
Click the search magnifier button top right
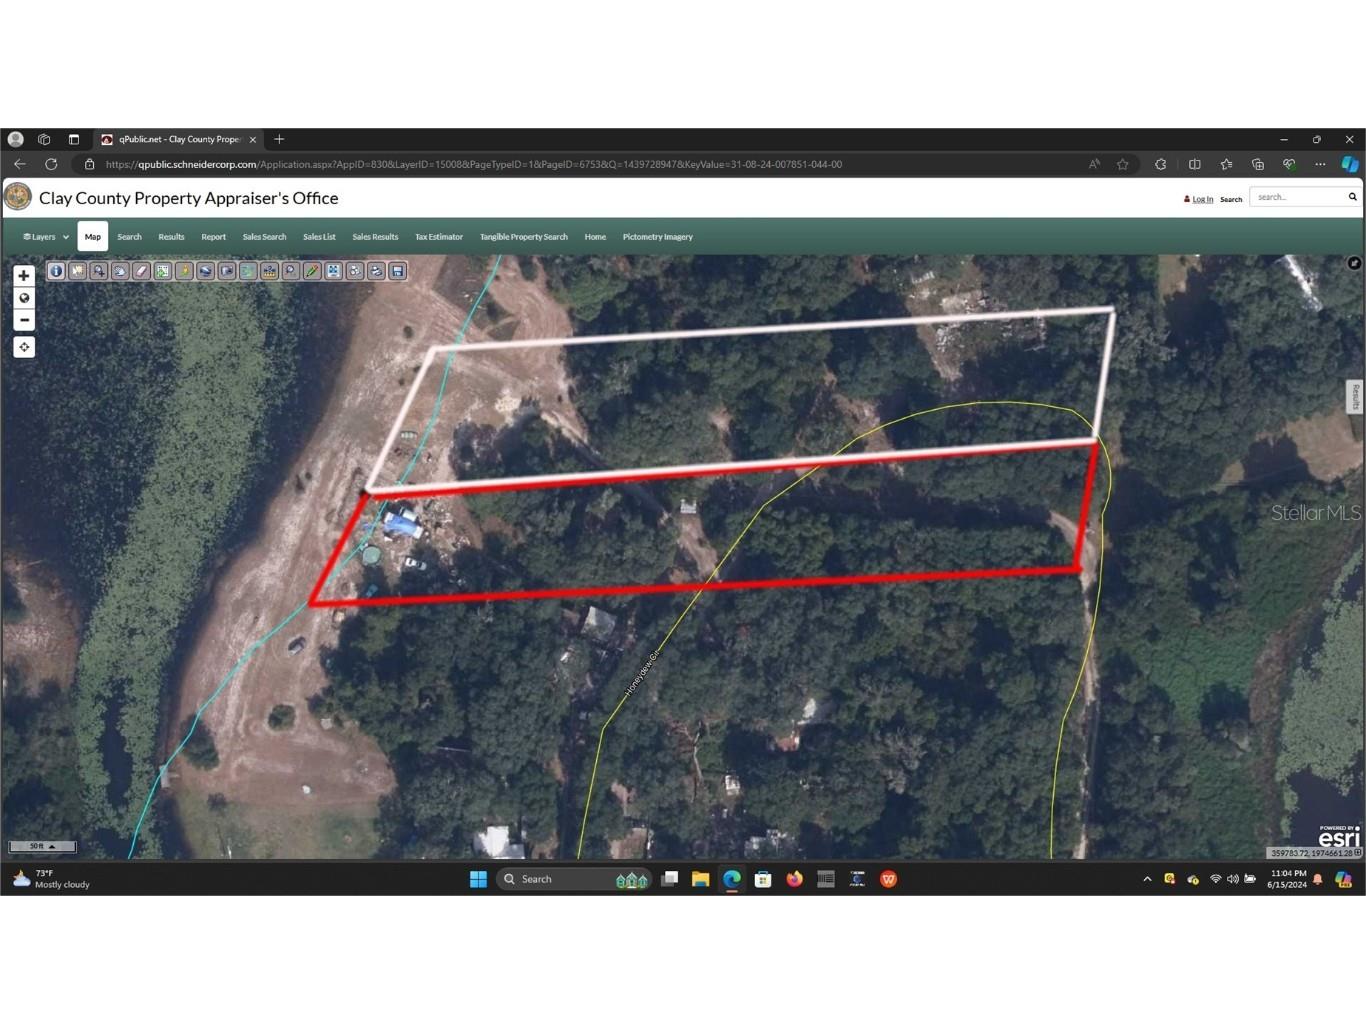[1352, 196]
